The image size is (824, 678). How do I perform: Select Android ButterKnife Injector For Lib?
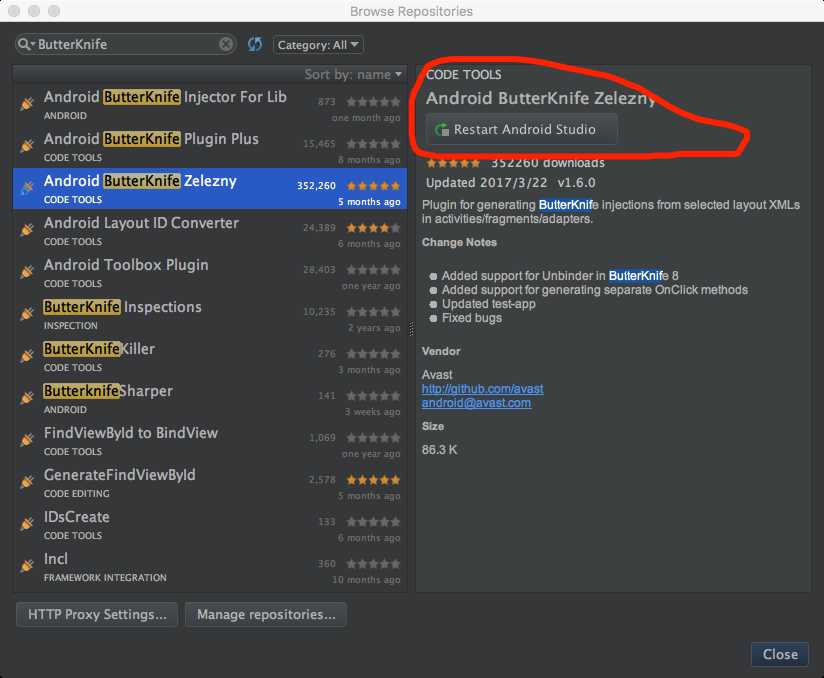click(x=210, y=105)
